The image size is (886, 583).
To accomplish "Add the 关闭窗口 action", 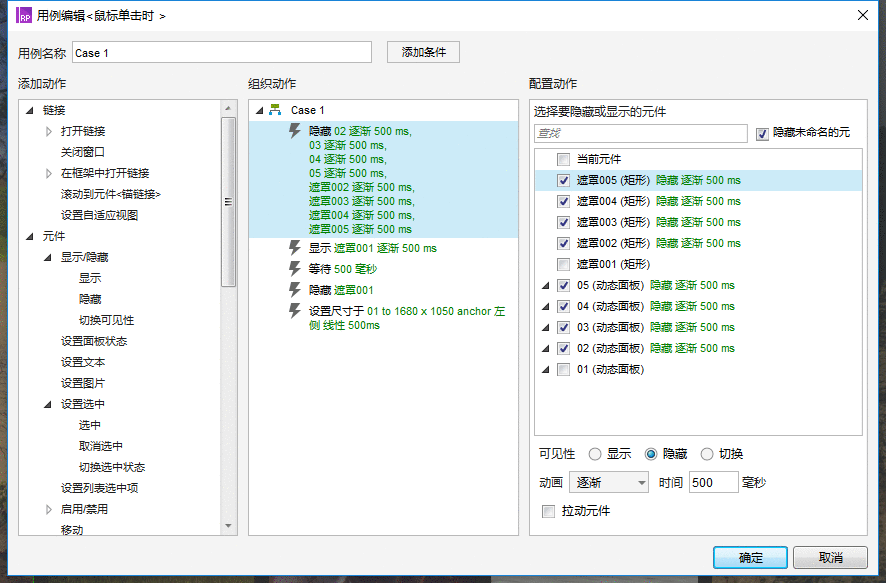I will tap(82, 152).
